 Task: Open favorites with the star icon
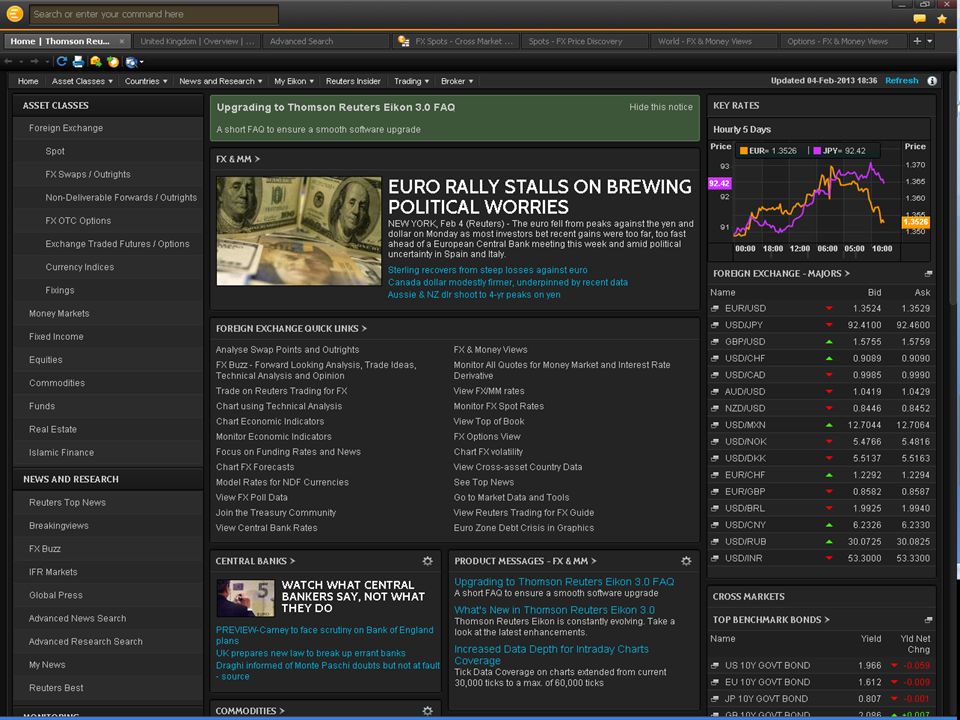942,19
